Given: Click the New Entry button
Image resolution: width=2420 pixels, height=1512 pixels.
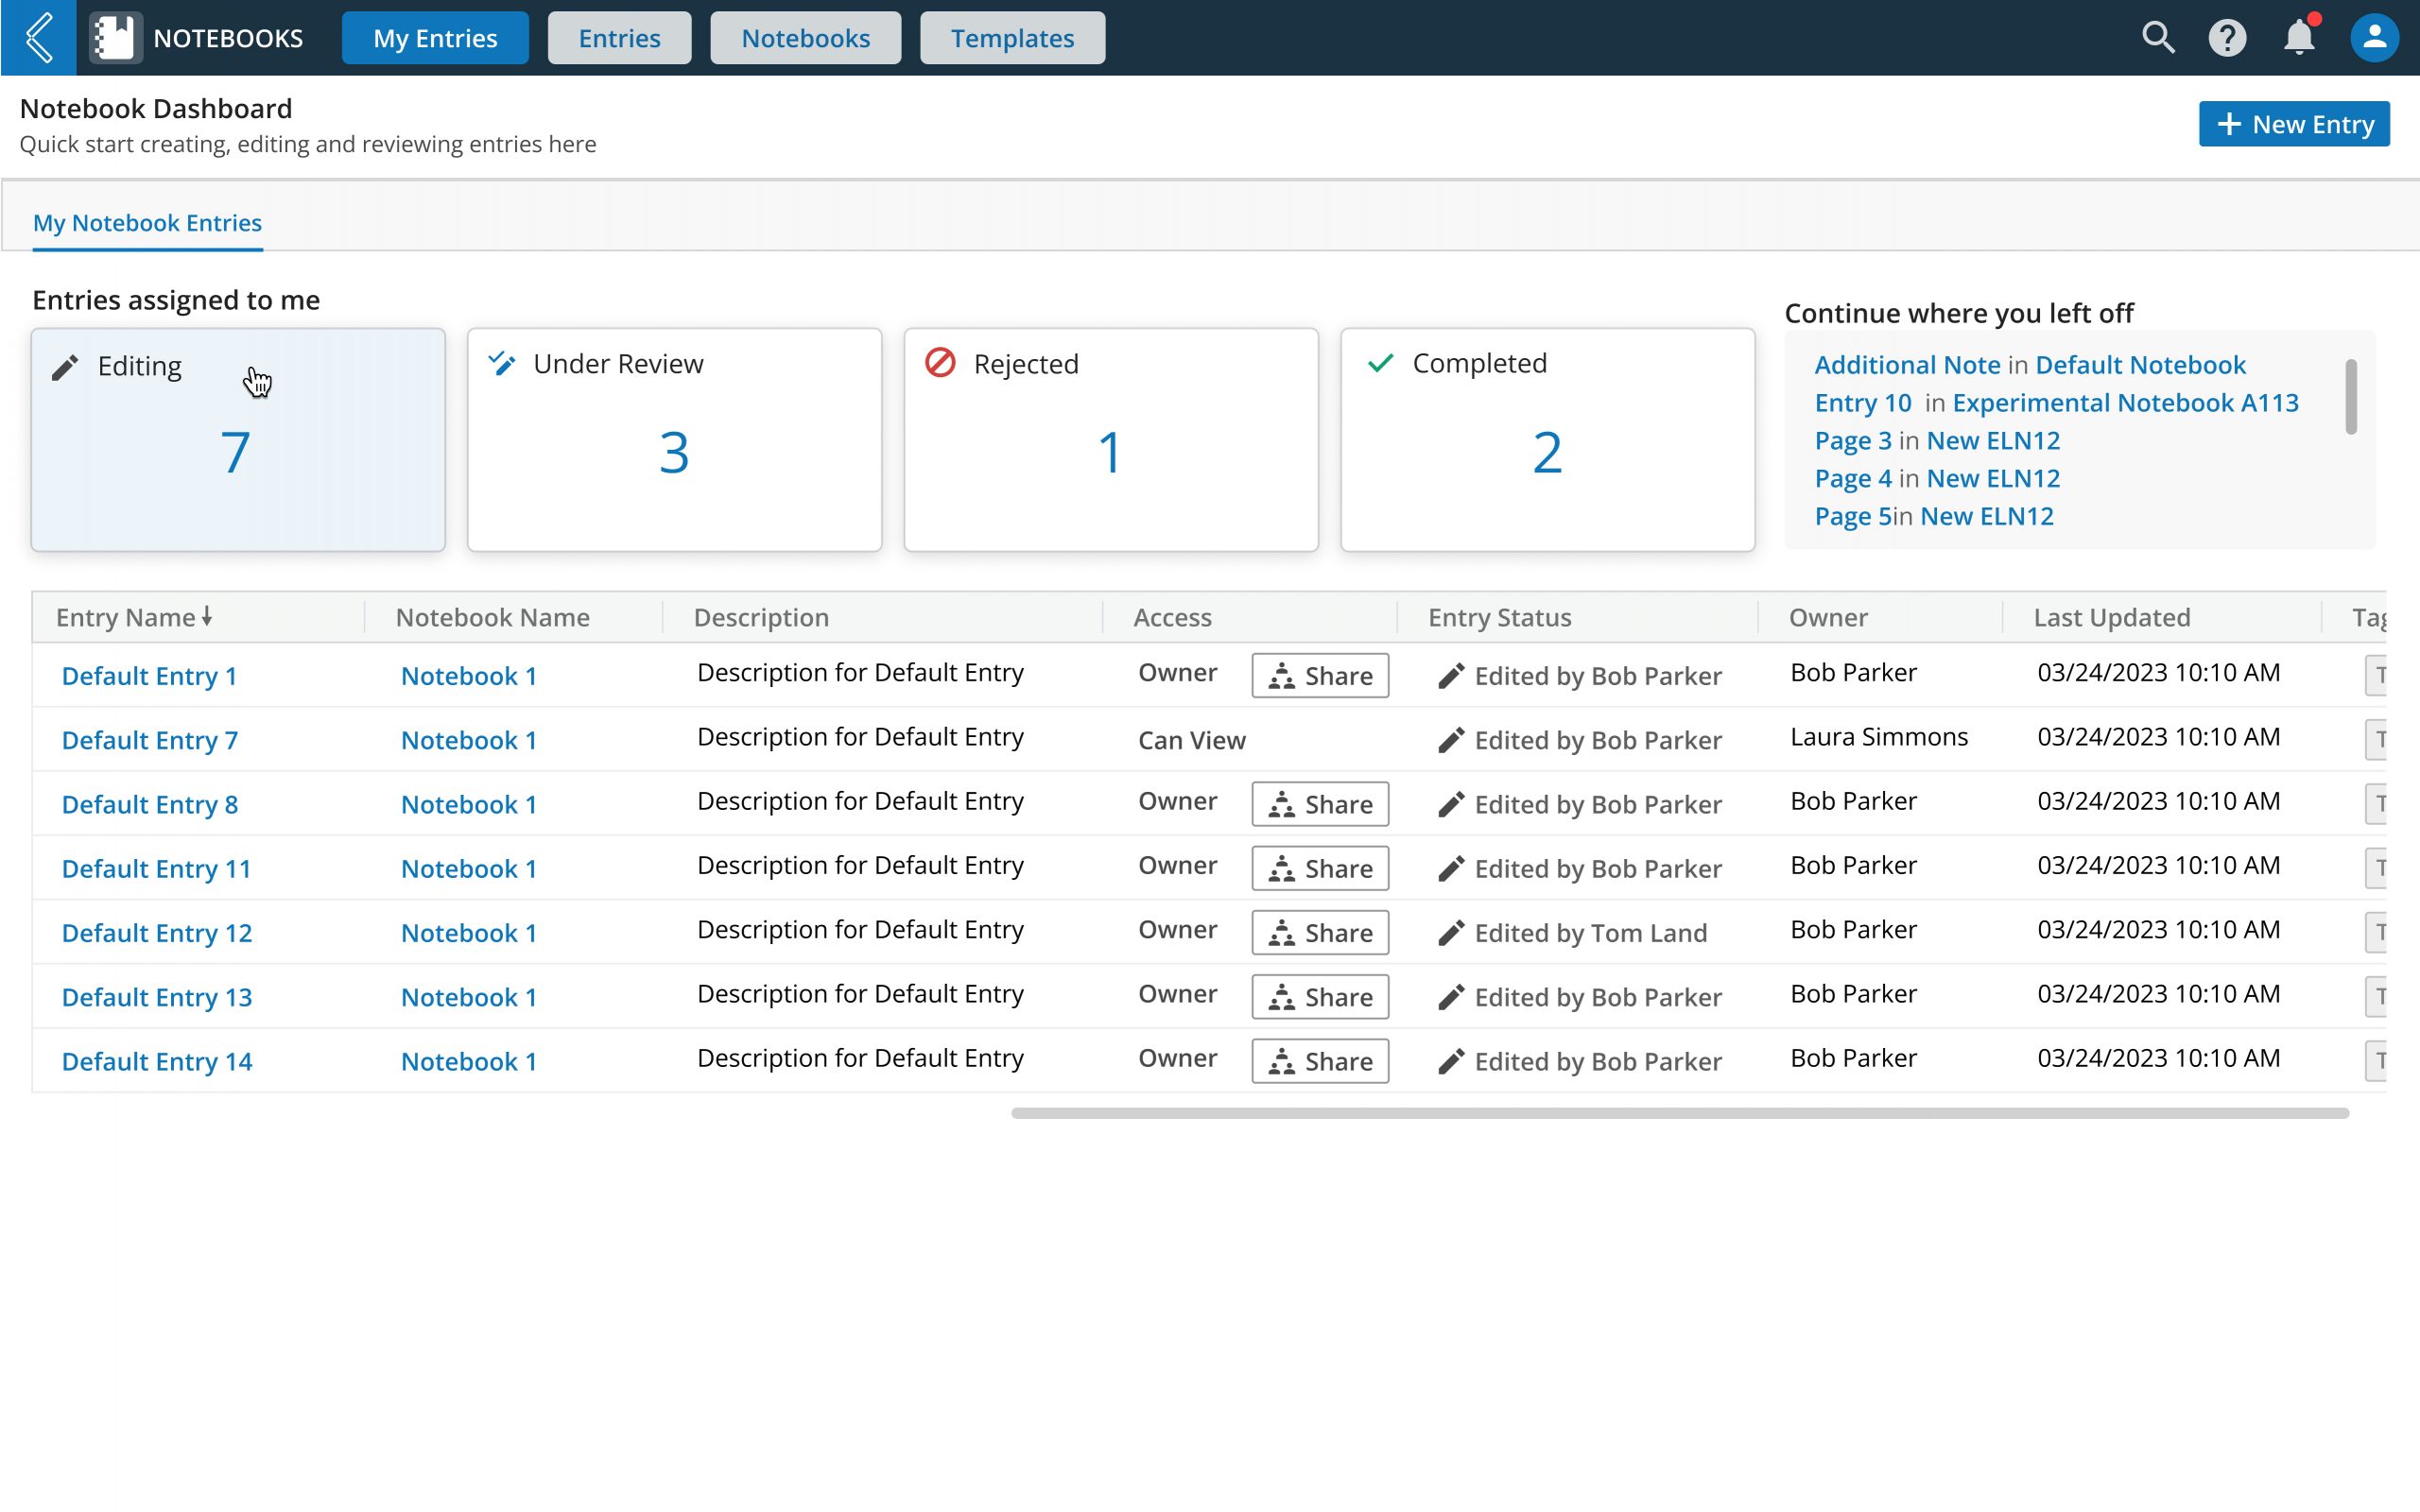Looking at the screenshot, I should (2294, 124).
